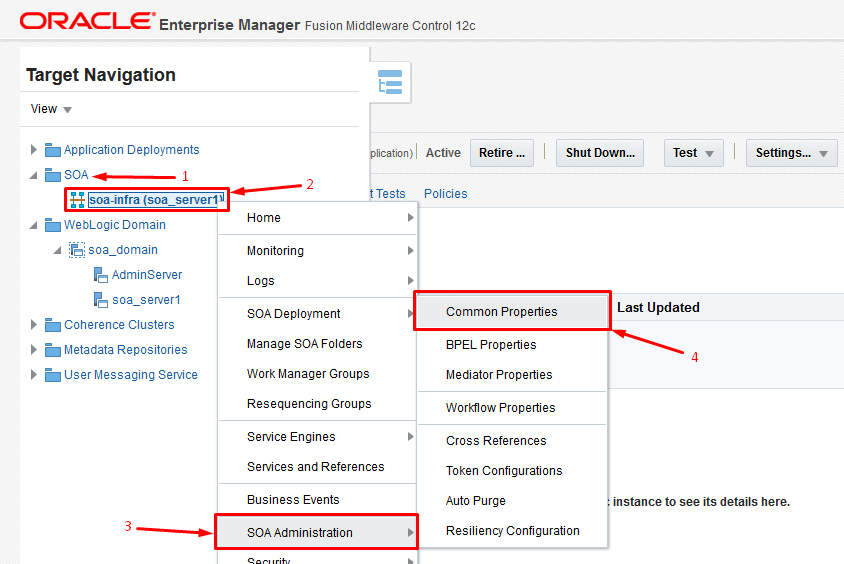Select Services and References
Viewport: 844px width, 564px height.
tap(318, 467)
